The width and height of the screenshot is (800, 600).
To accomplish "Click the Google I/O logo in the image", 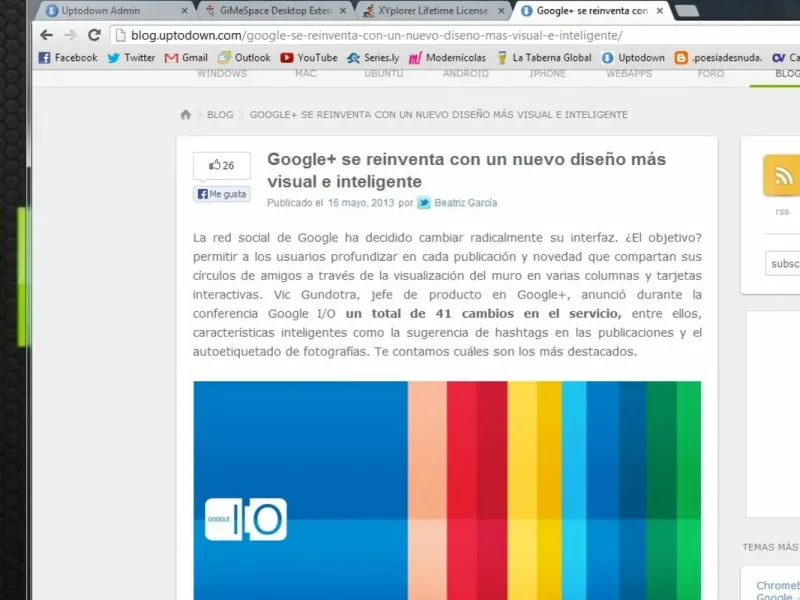I will 246,519.
